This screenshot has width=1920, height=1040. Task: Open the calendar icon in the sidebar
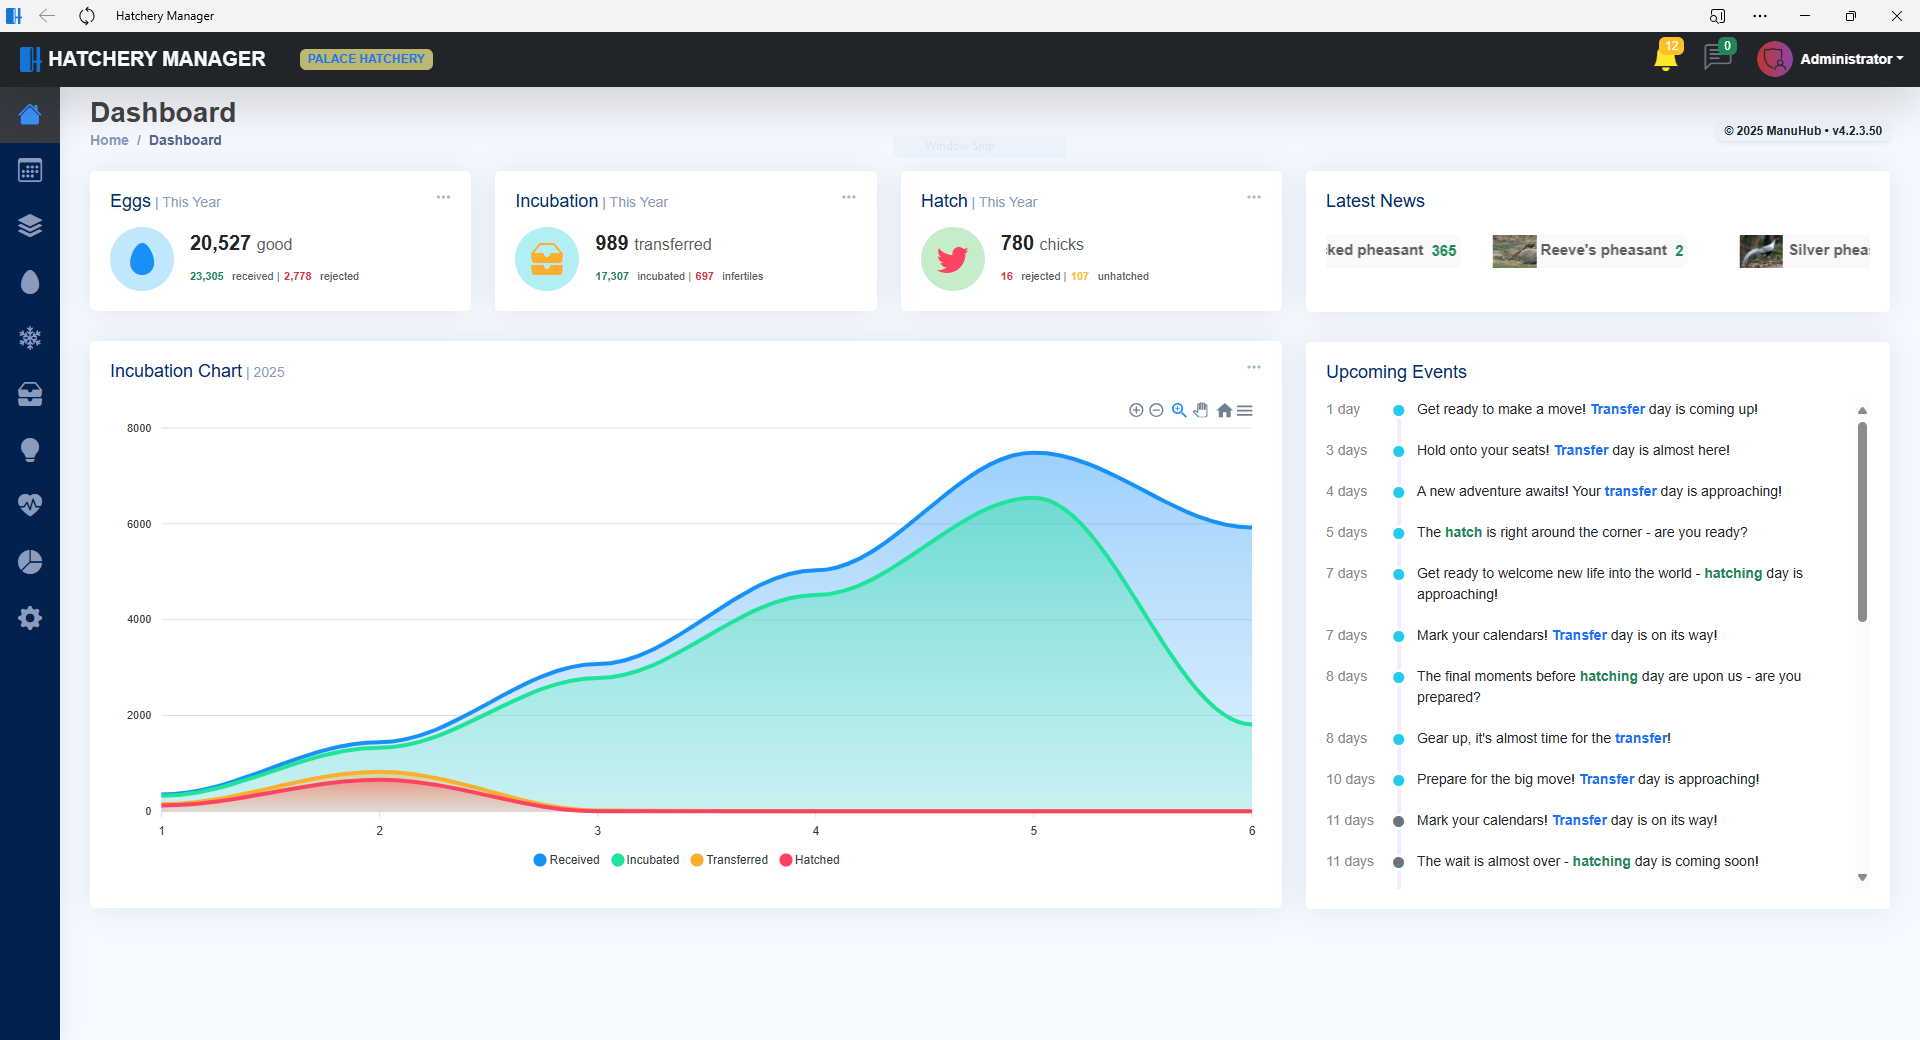click(30, 169)
